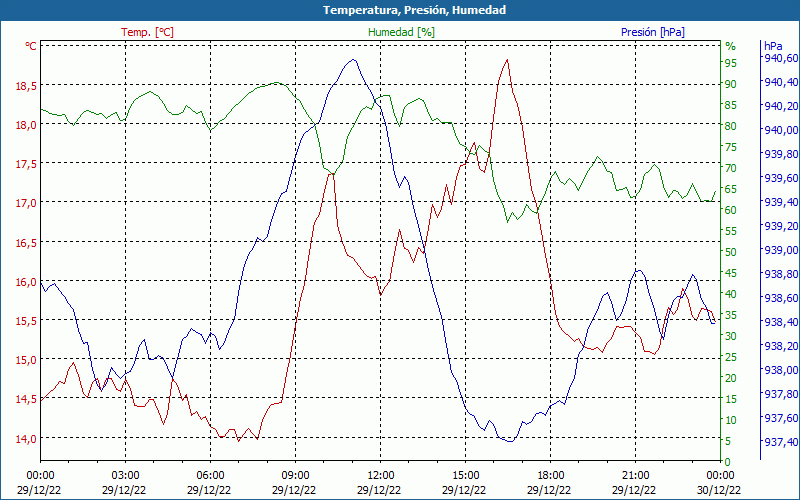Click the '20' humidity axis value
The width and height of the screenshot is (800, 500).
pos(731,378)
